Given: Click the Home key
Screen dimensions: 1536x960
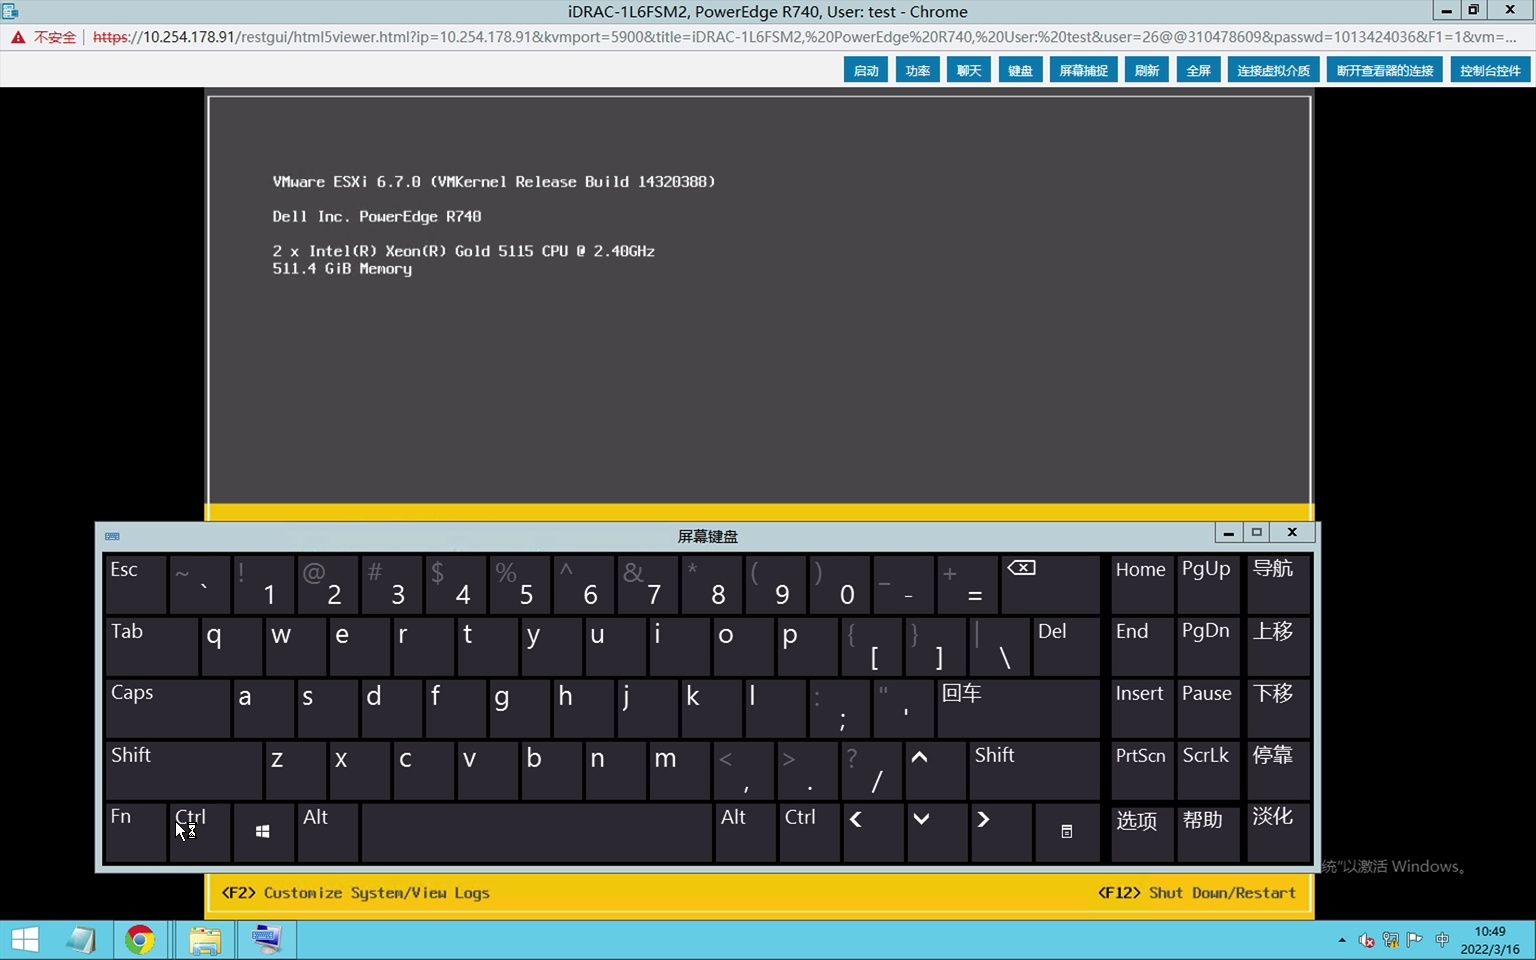Looking at the screenshot, I should tap(1142, 585).
